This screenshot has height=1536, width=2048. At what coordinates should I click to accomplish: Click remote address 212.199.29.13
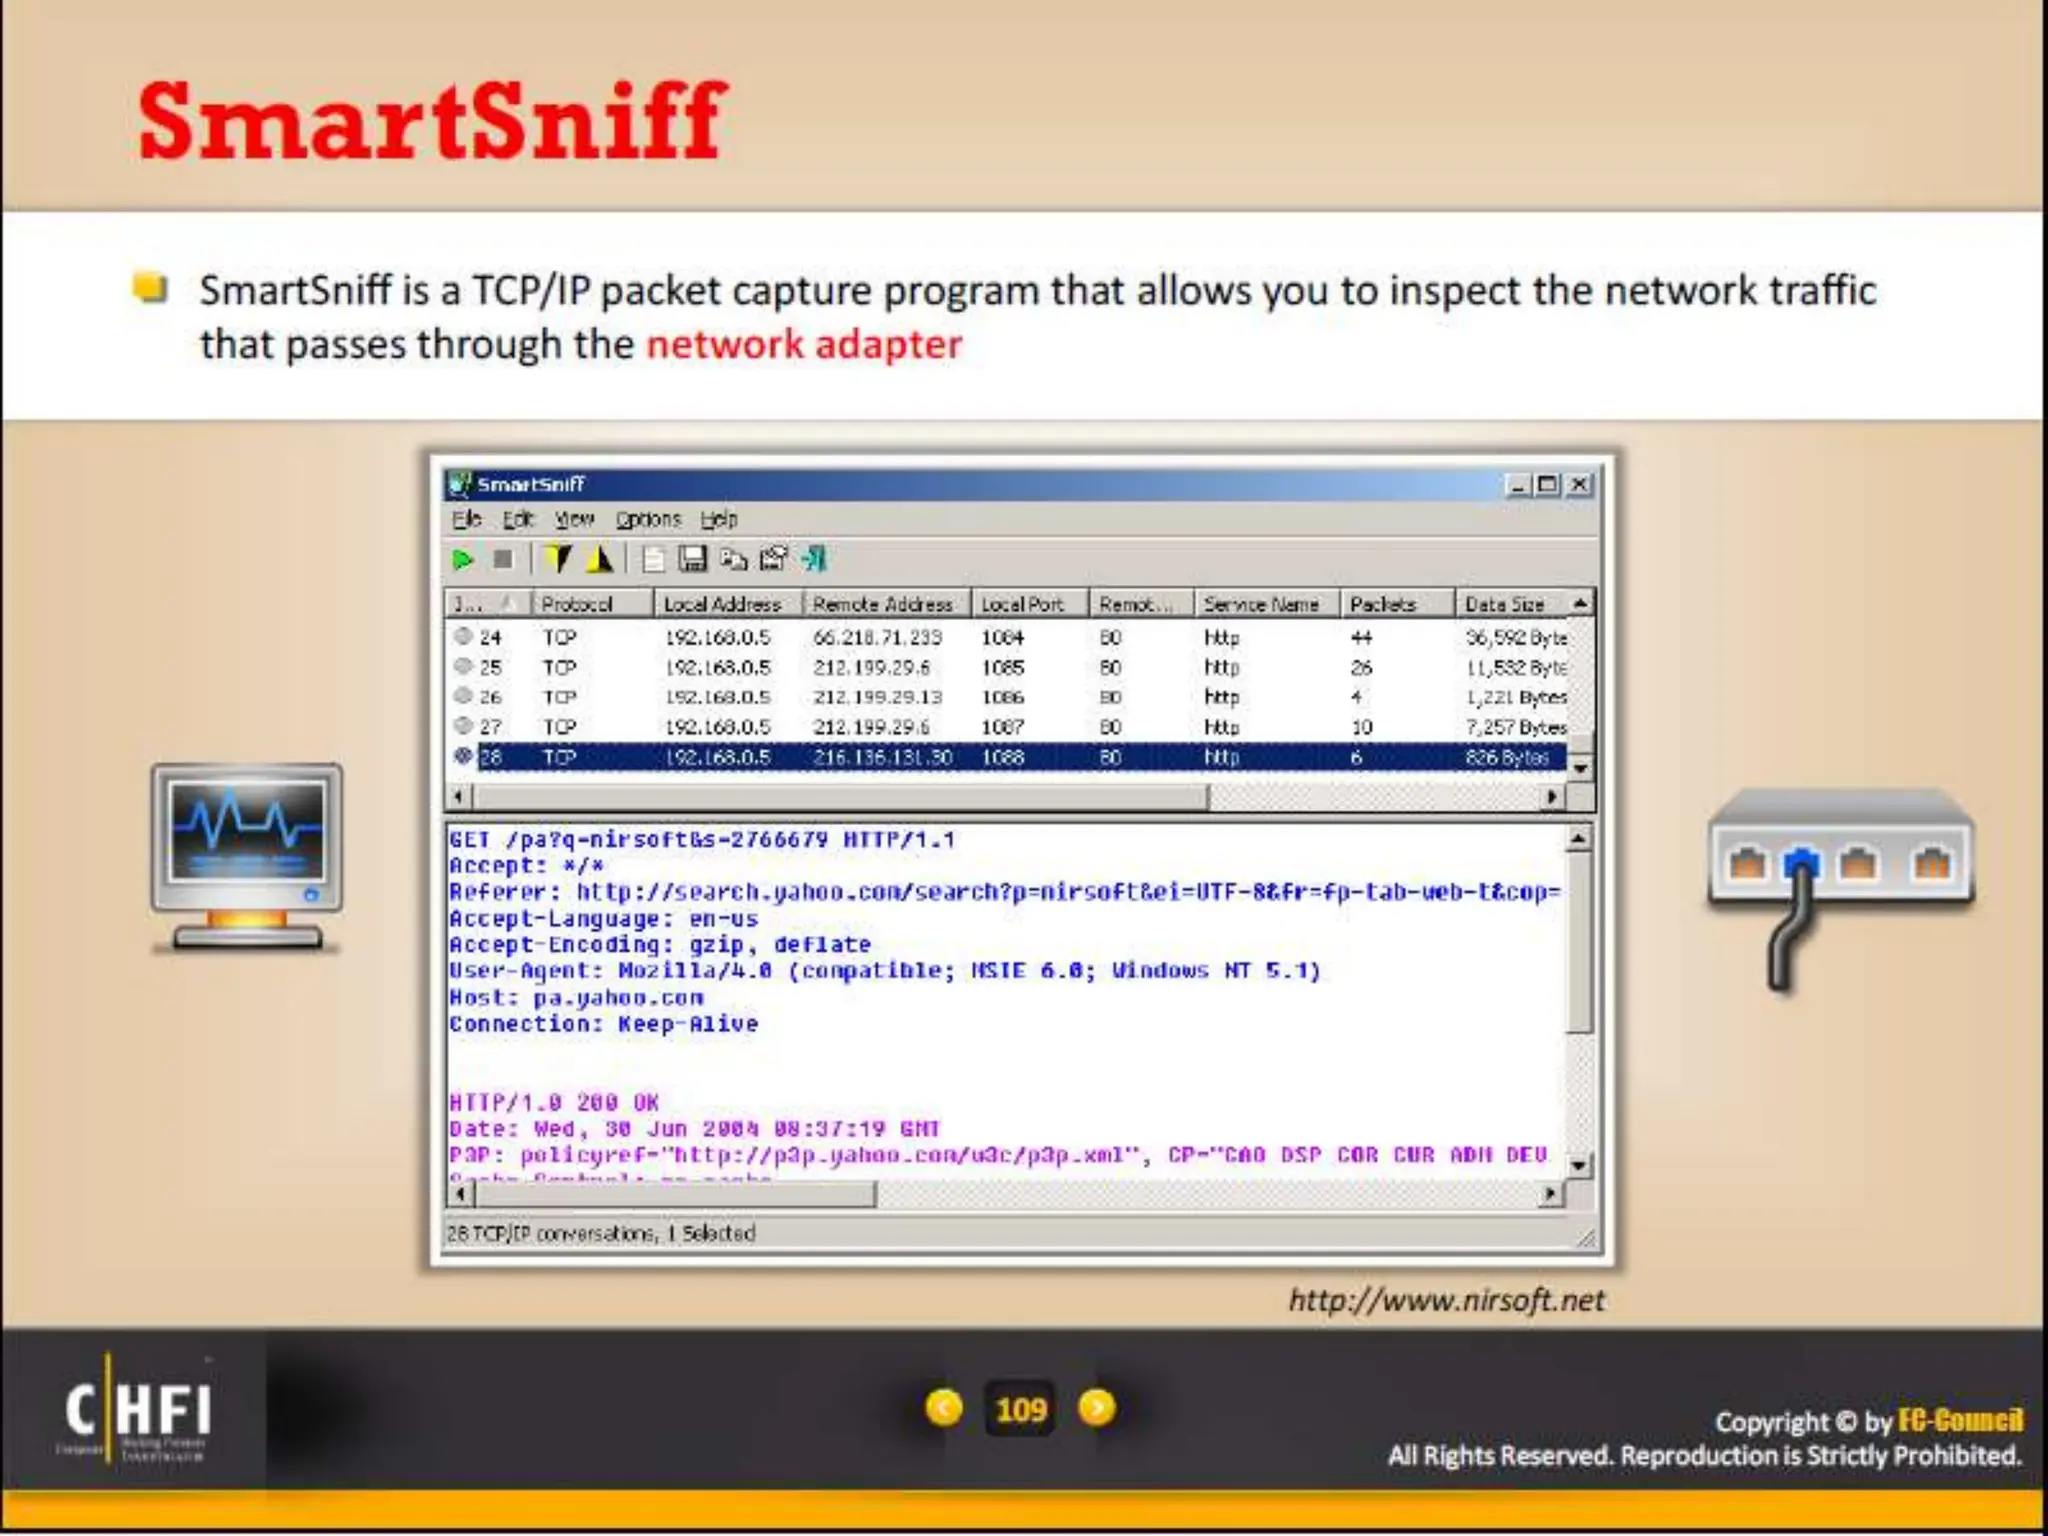pyautogui.click(x=877, y=697)
